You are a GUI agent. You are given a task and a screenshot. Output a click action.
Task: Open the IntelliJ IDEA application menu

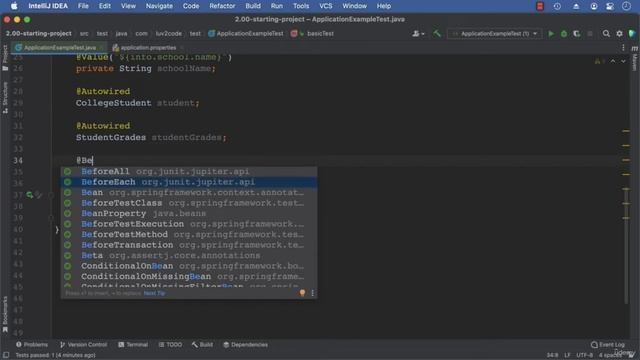pyautogui.click(x=48, y=6)
